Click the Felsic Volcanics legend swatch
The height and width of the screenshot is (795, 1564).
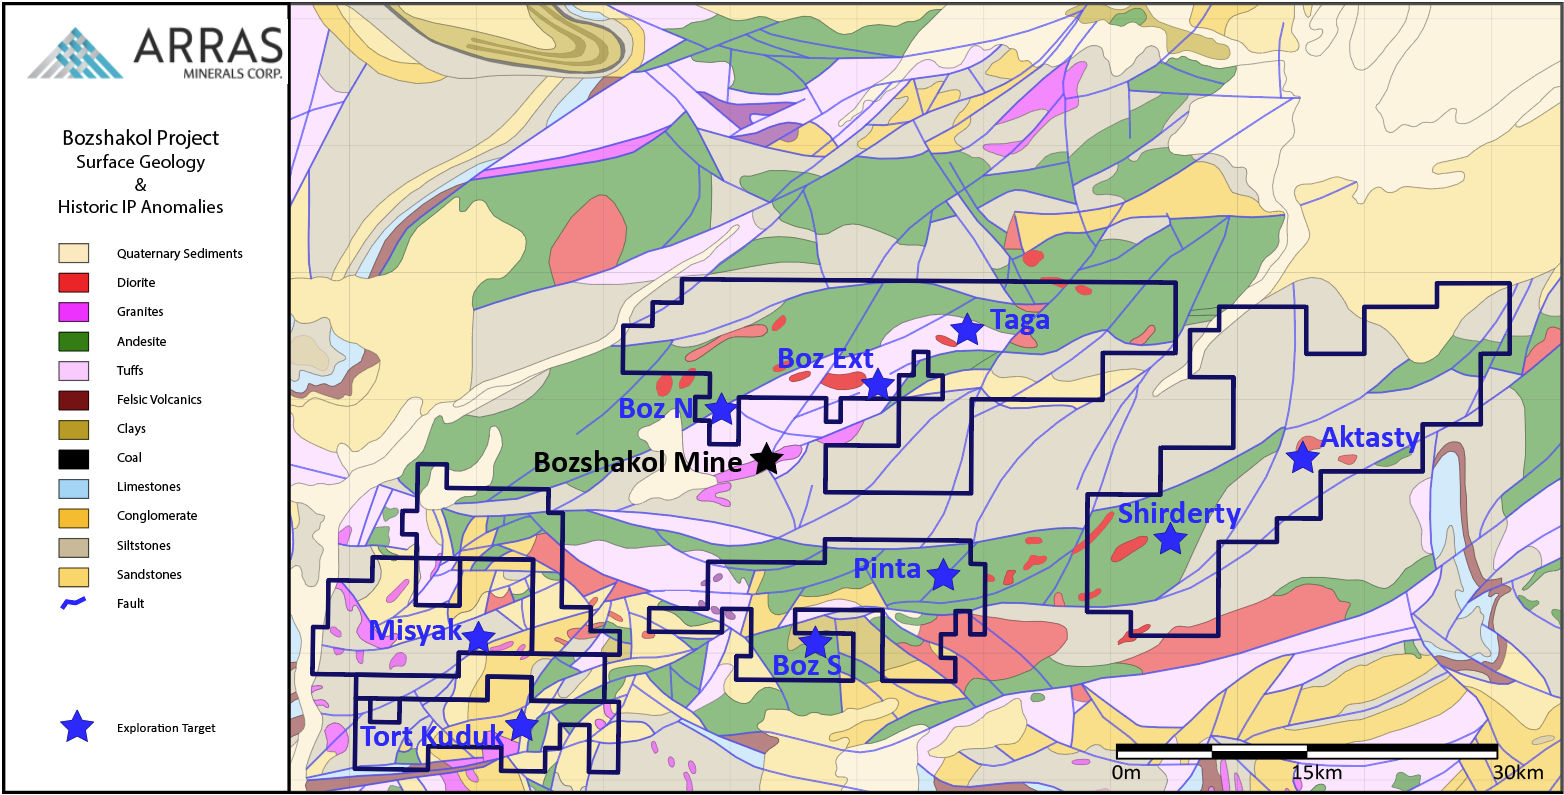[x=74, y=399]
